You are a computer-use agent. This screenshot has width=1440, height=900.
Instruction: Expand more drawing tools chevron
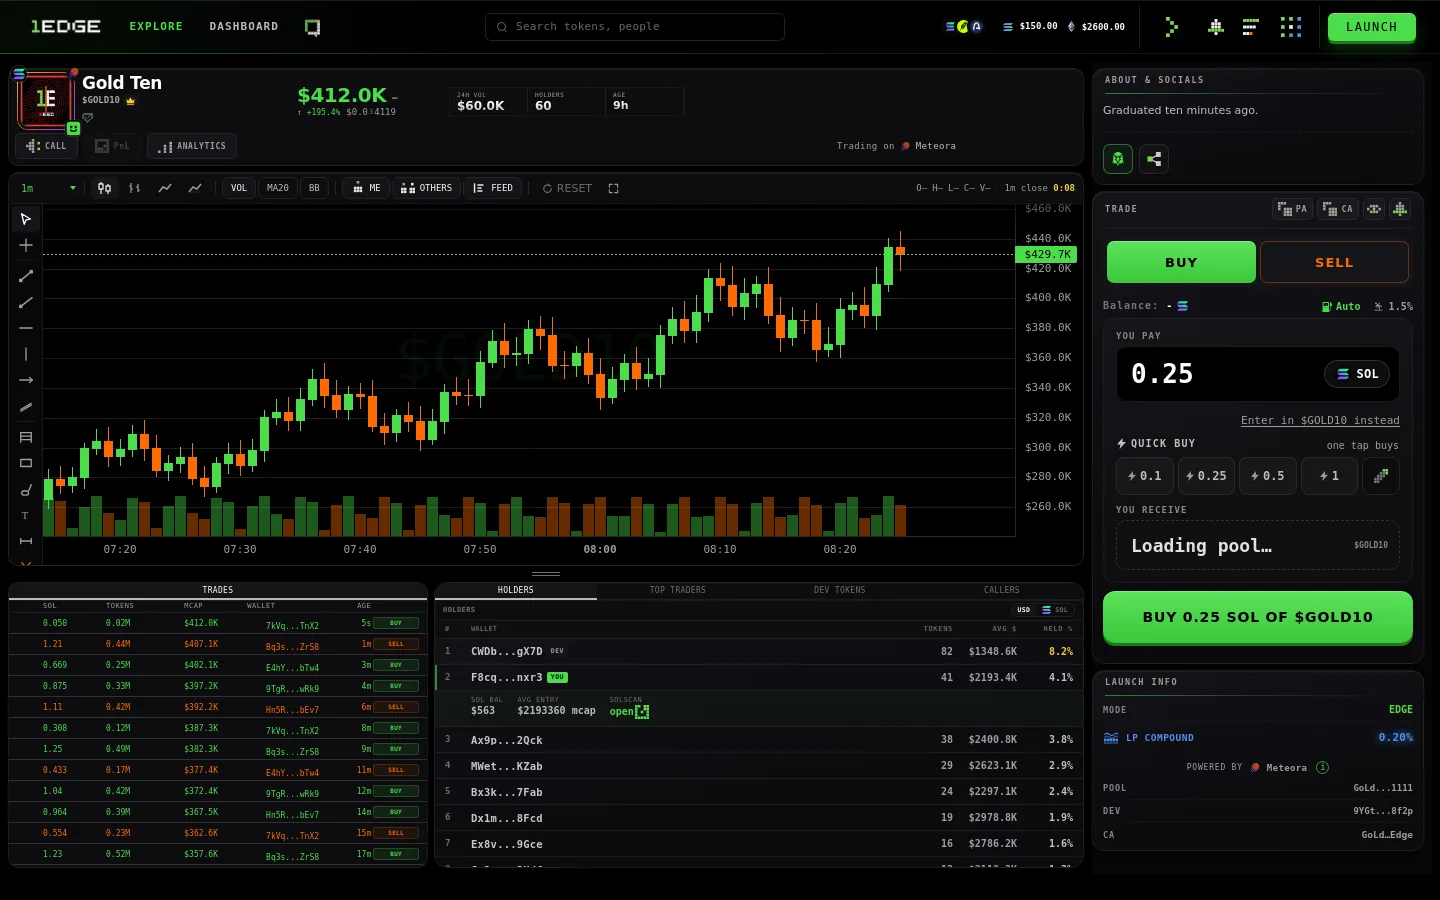point(26,563)
